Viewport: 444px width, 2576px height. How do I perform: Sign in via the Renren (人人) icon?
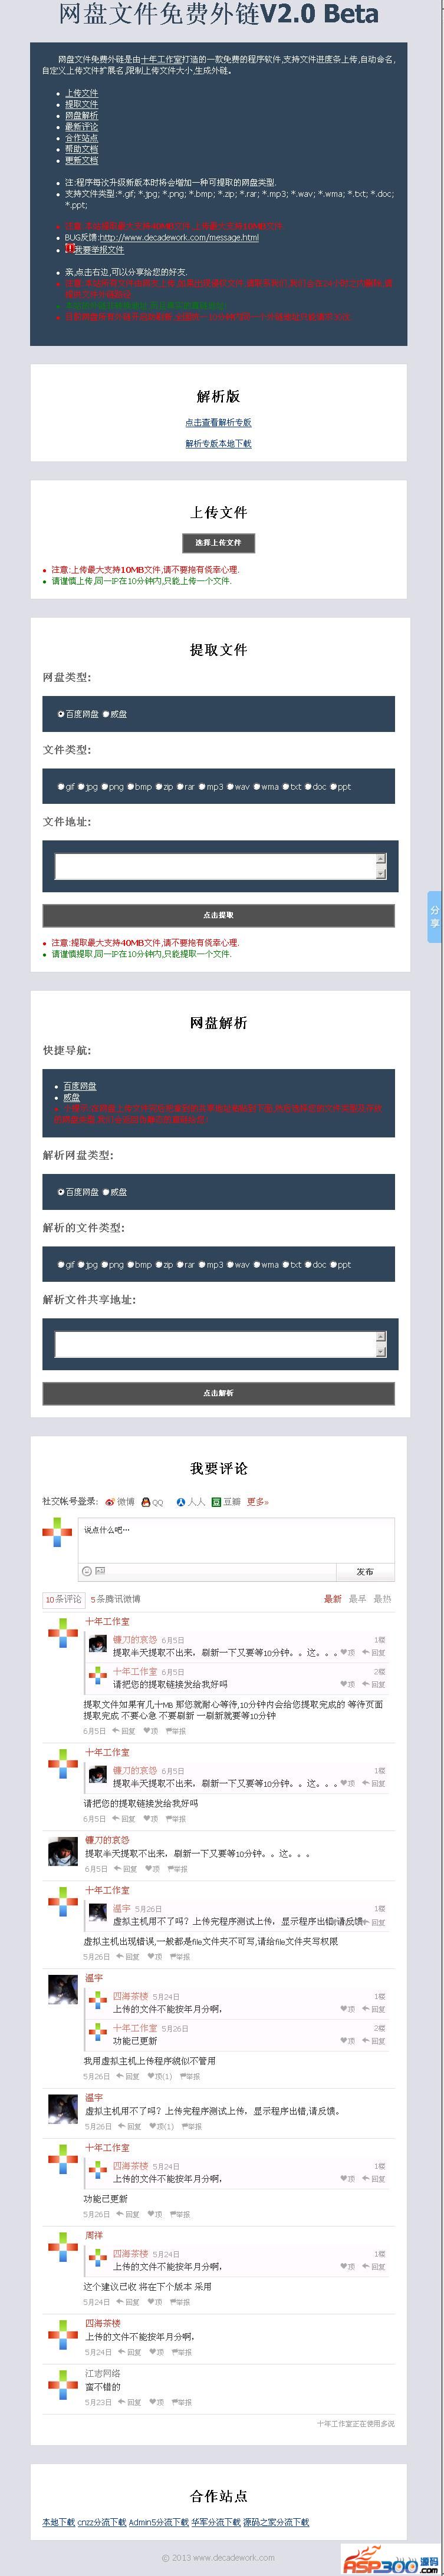point(190,1501)
